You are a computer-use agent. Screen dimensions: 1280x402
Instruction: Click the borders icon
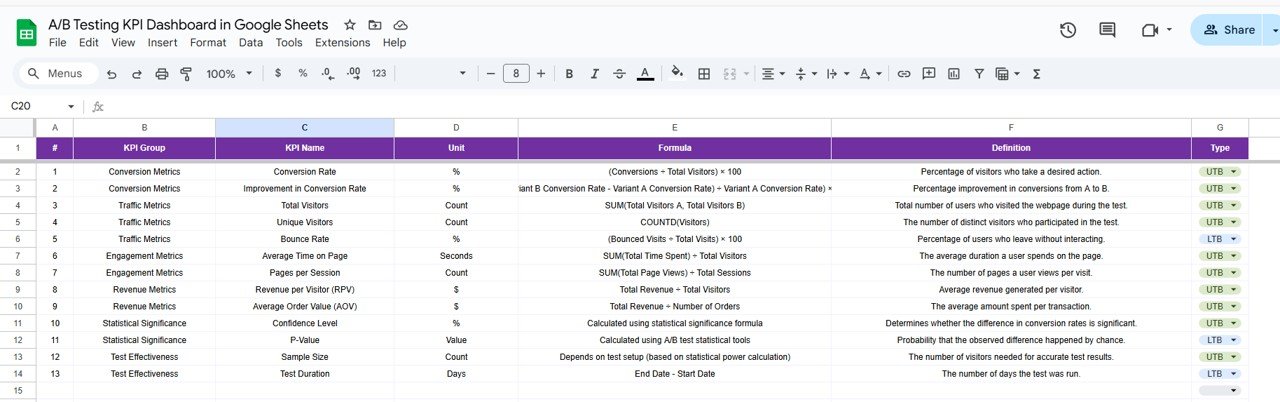coord(704,74)
